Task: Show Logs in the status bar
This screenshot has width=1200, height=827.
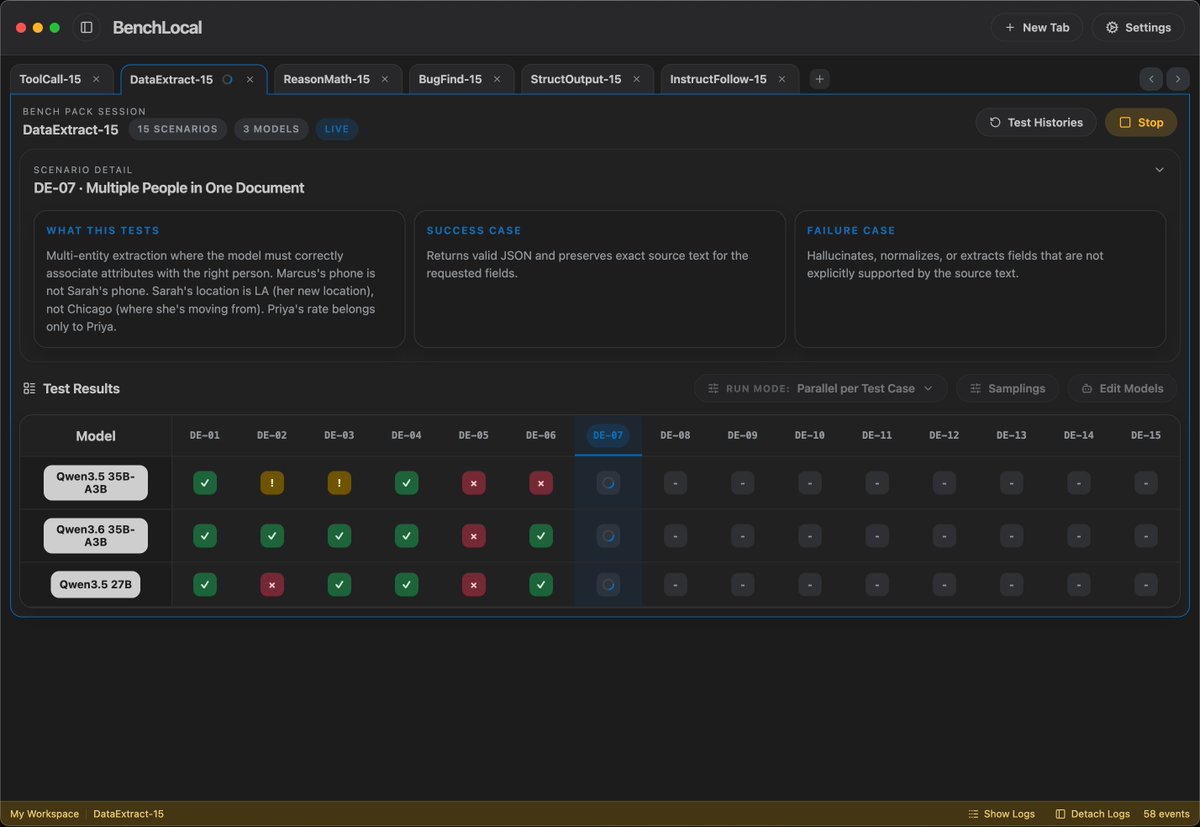Action: pyautogui.click(x=1001, y=814)
